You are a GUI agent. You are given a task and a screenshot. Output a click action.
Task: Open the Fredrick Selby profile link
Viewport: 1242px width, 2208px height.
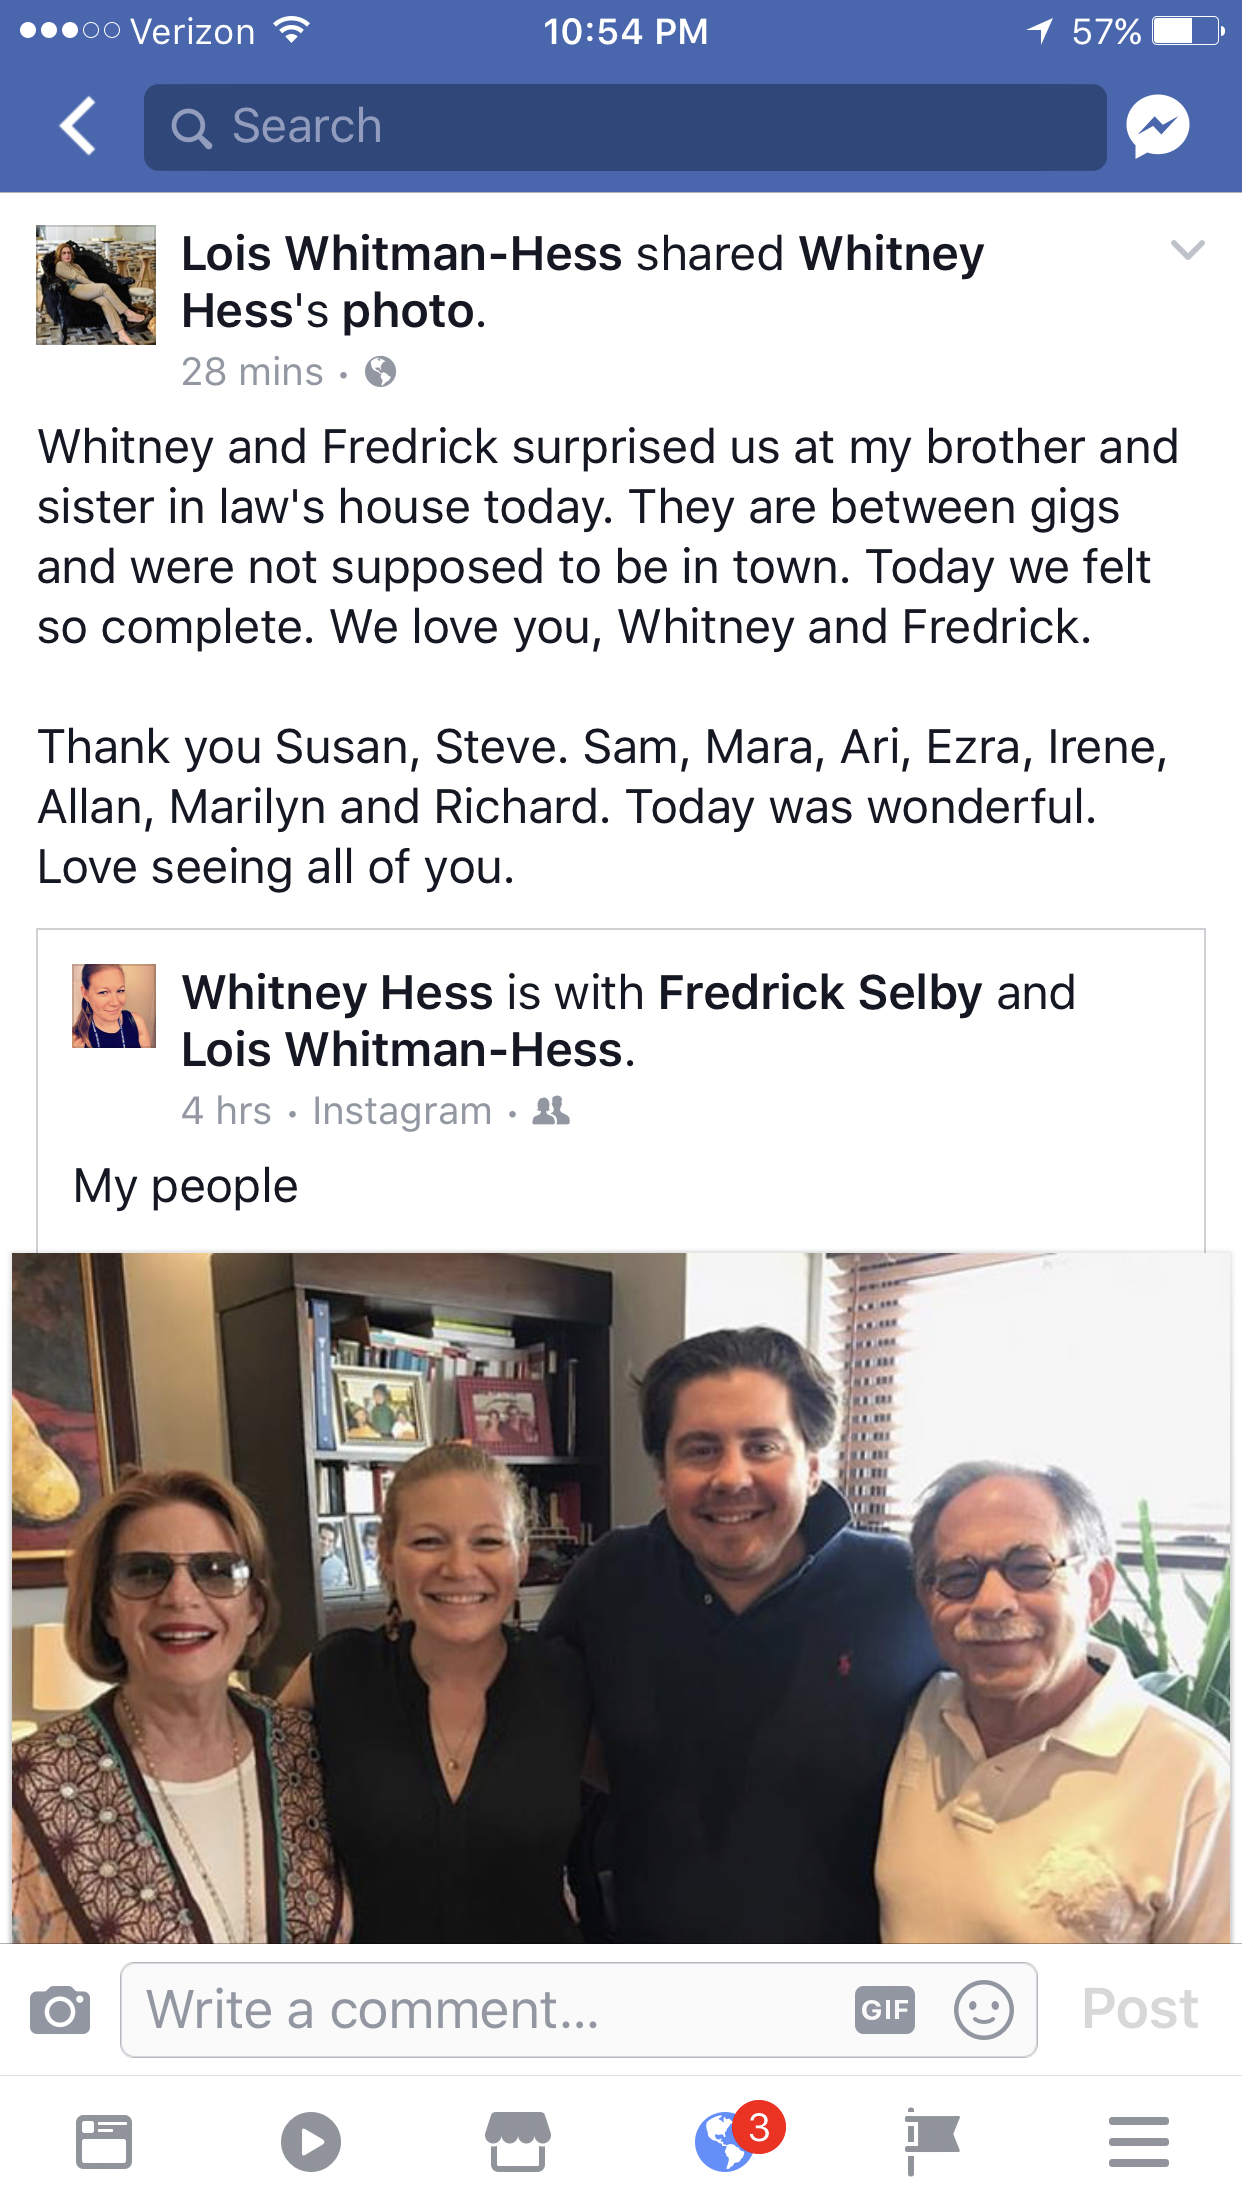pyautogui.click(x=820, y=993)
